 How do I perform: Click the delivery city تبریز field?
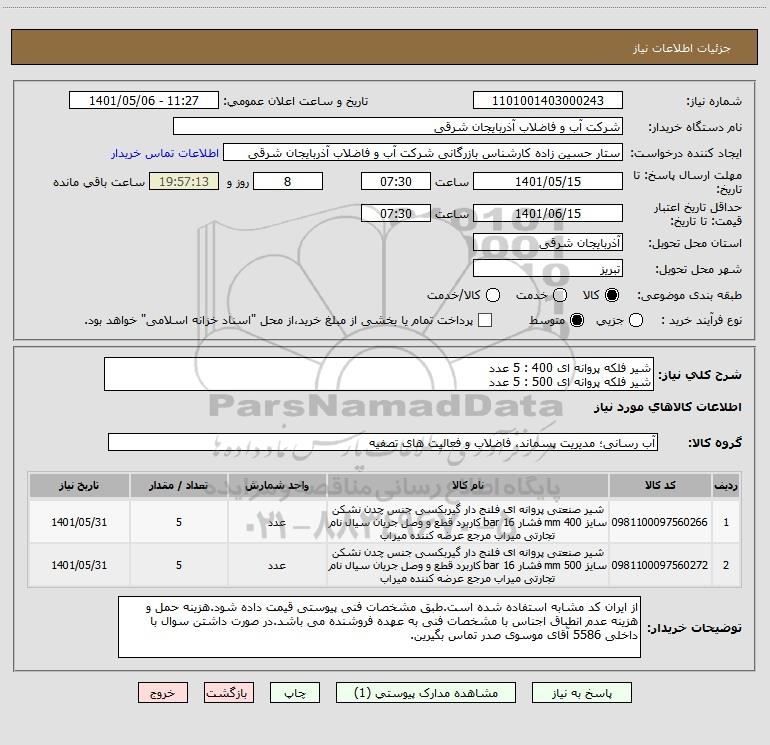tap(548, 269)
